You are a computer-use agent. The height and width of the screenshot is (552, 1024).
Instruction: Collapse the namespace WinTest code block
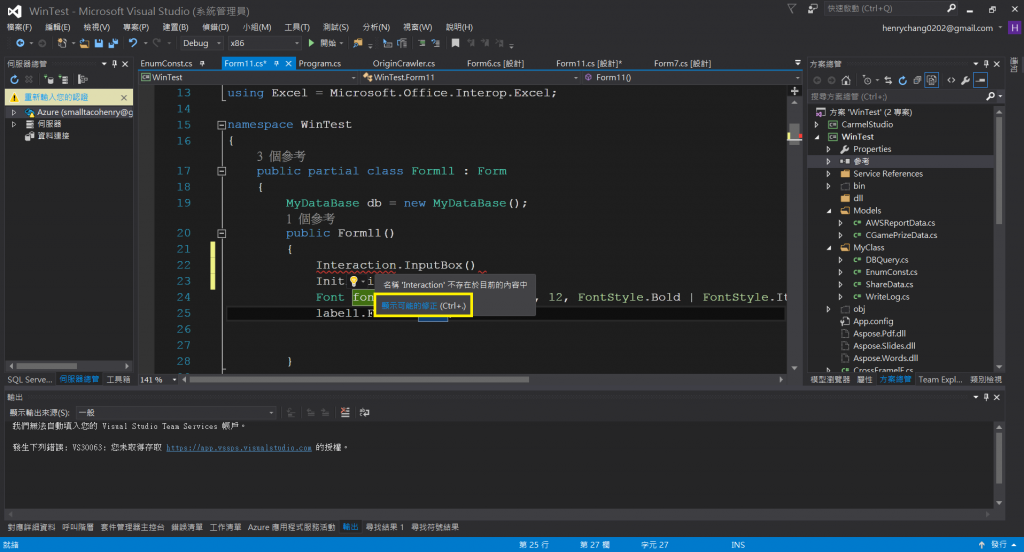(221, 125)
